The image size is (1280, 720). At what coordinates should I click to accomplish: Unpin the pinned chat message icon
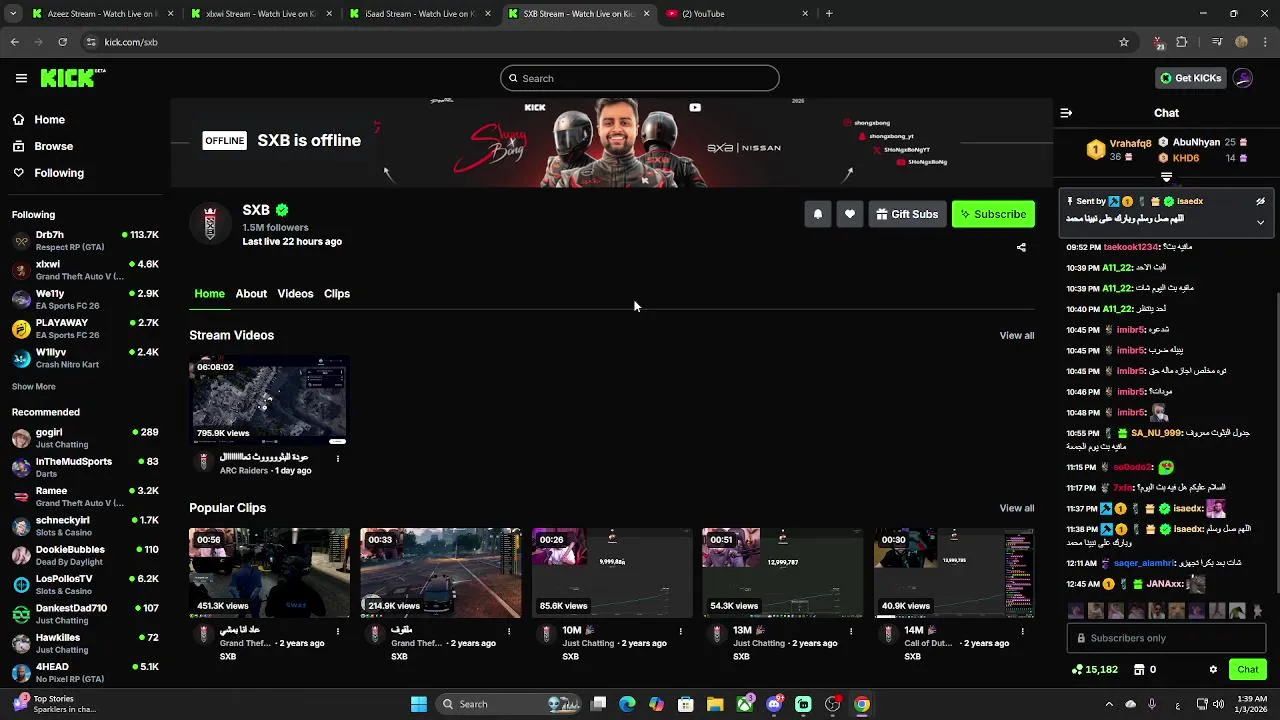pyautogui.click(x=1260, y=201)
